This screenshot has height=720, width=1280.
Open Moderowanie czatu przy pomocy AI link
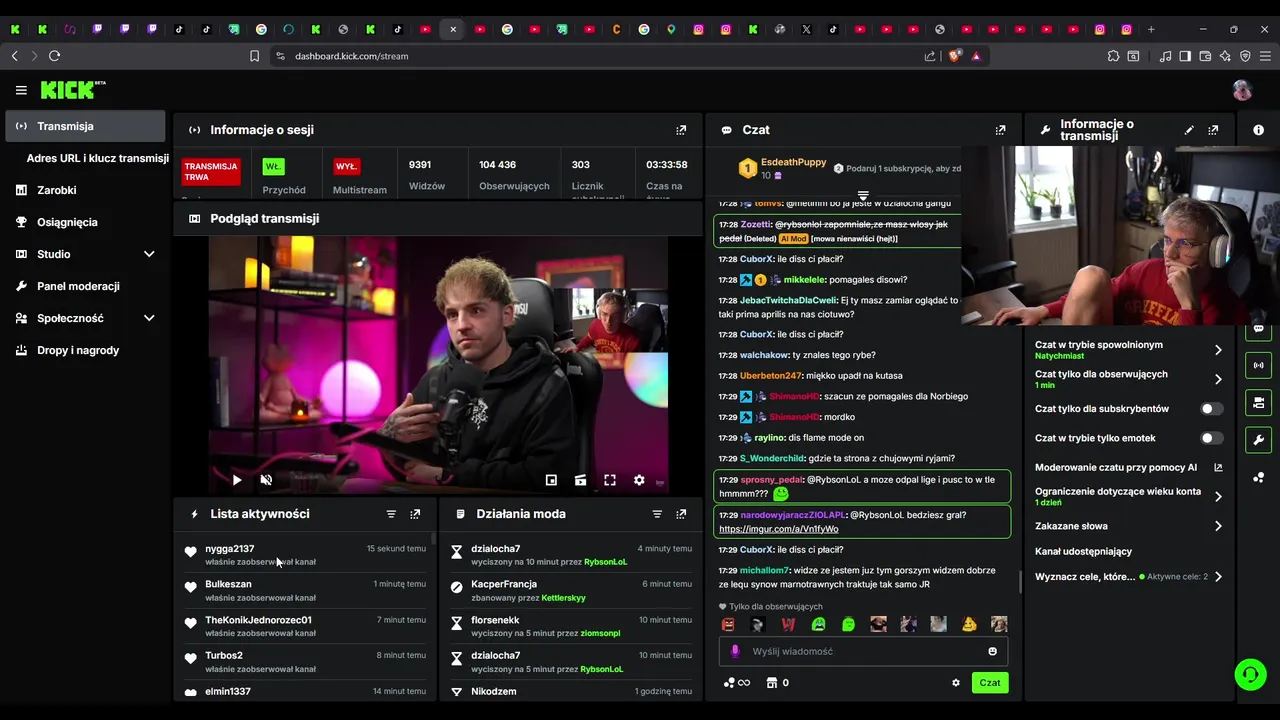(1127, 467)
